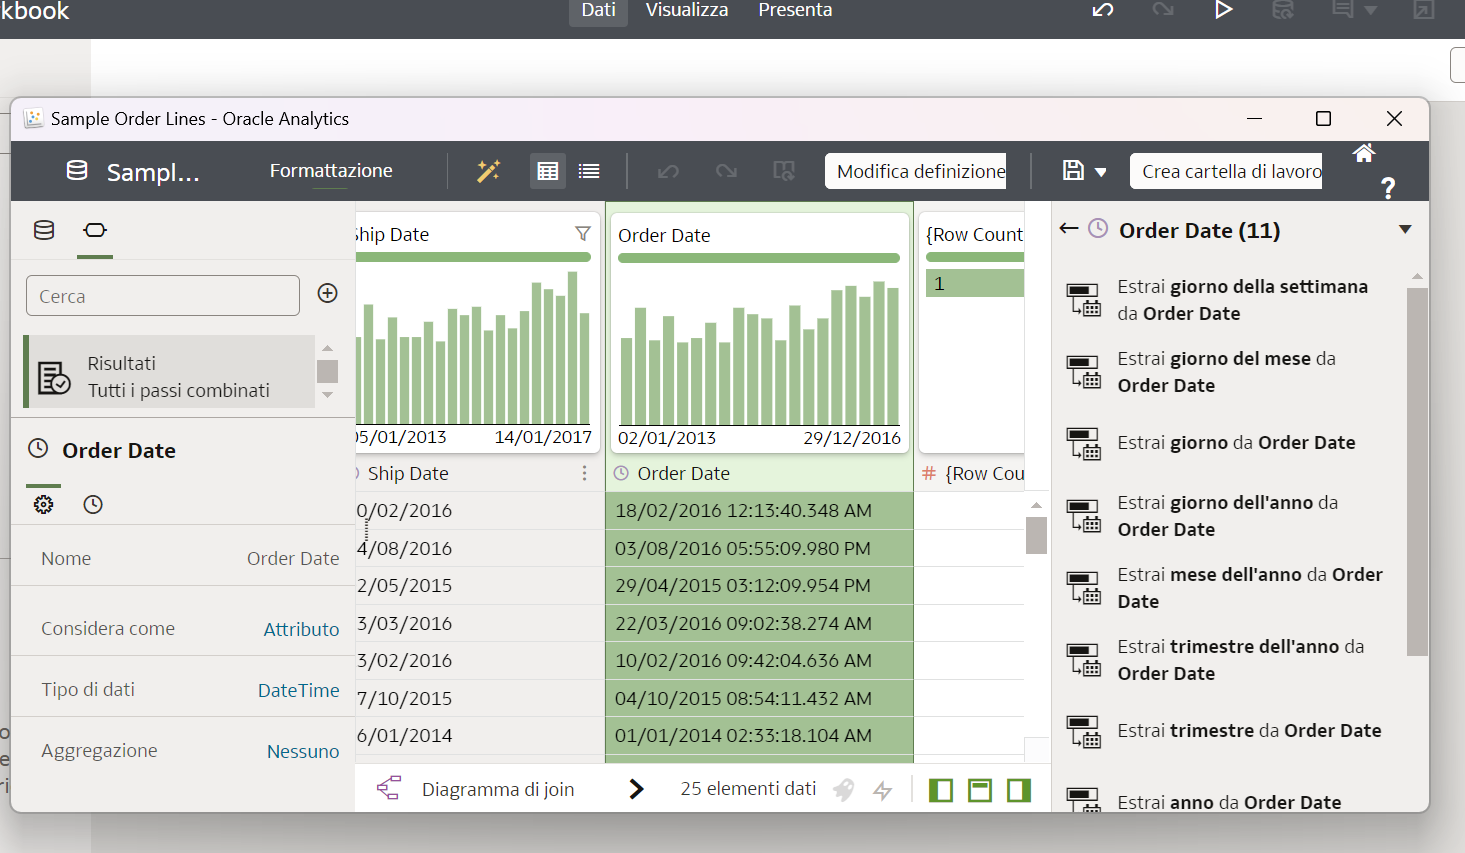Select the database data panel tab
1465x853 pixels.
[44, 230]
